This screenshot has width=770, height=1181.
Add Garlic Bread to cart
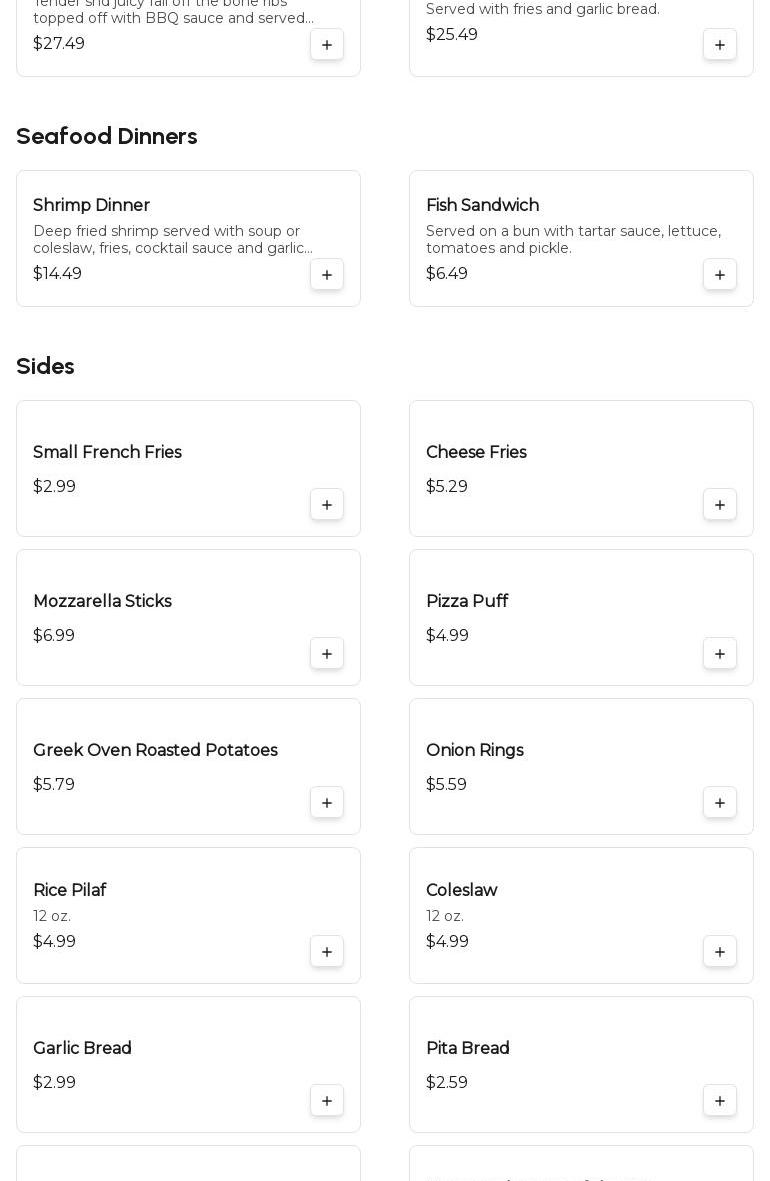point(327,1101)
